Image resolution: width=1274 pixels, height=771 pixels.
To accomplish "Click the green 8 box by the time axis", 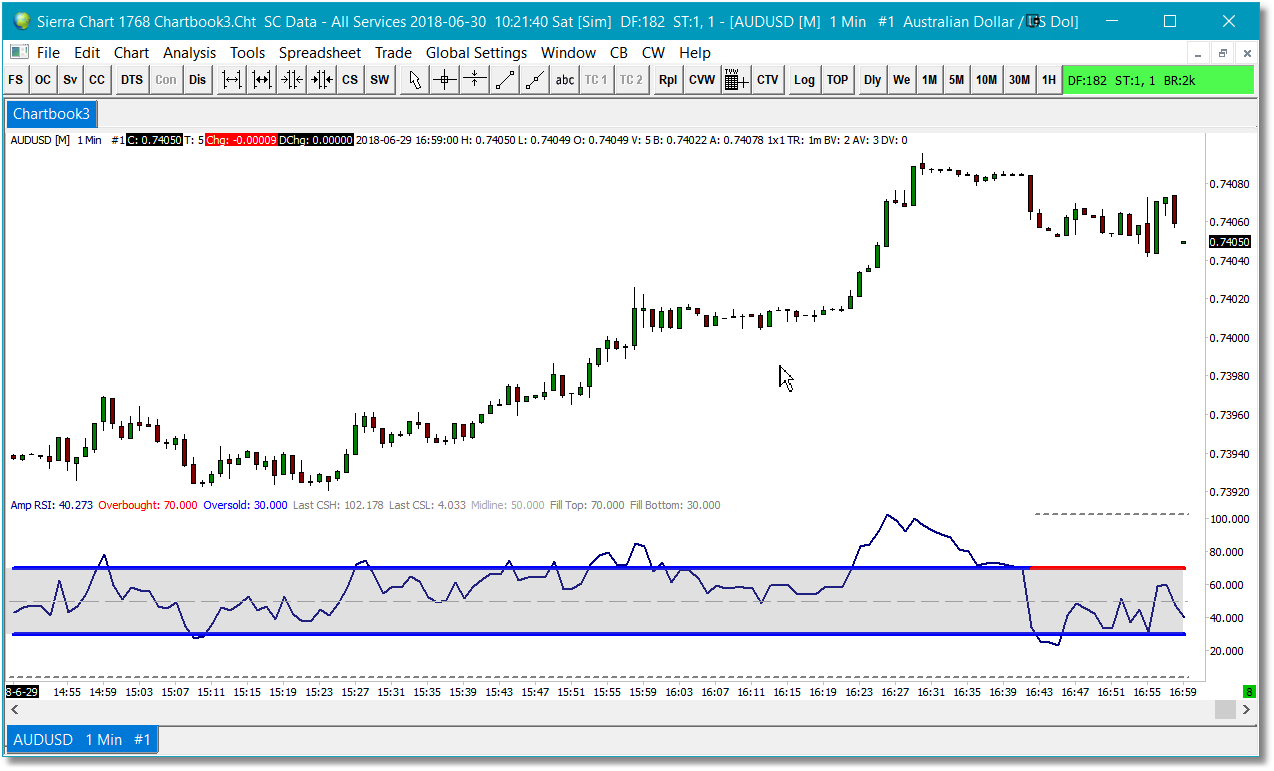I will click(1248, 692).
